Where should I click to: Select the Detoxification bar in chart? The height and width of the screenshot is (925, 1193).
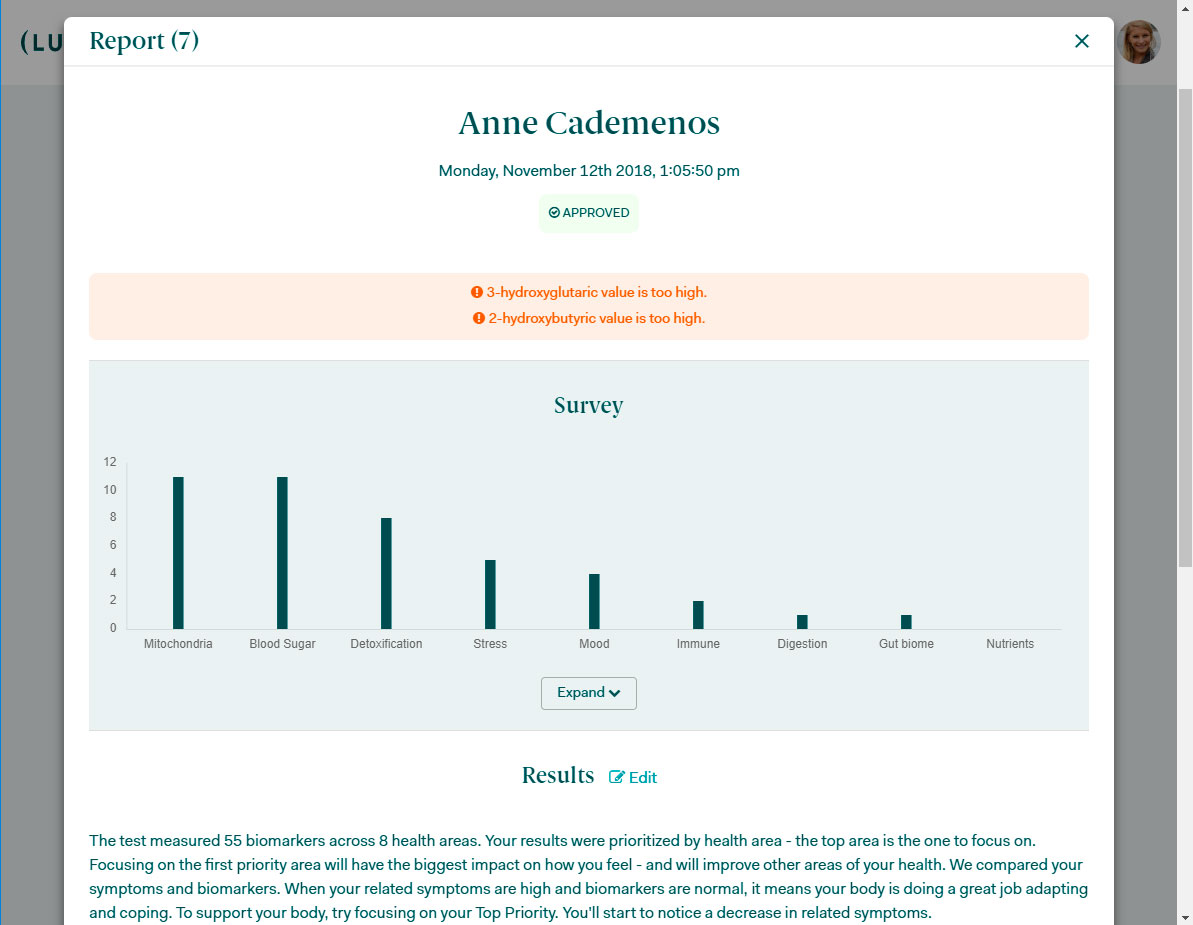[387, 574]
